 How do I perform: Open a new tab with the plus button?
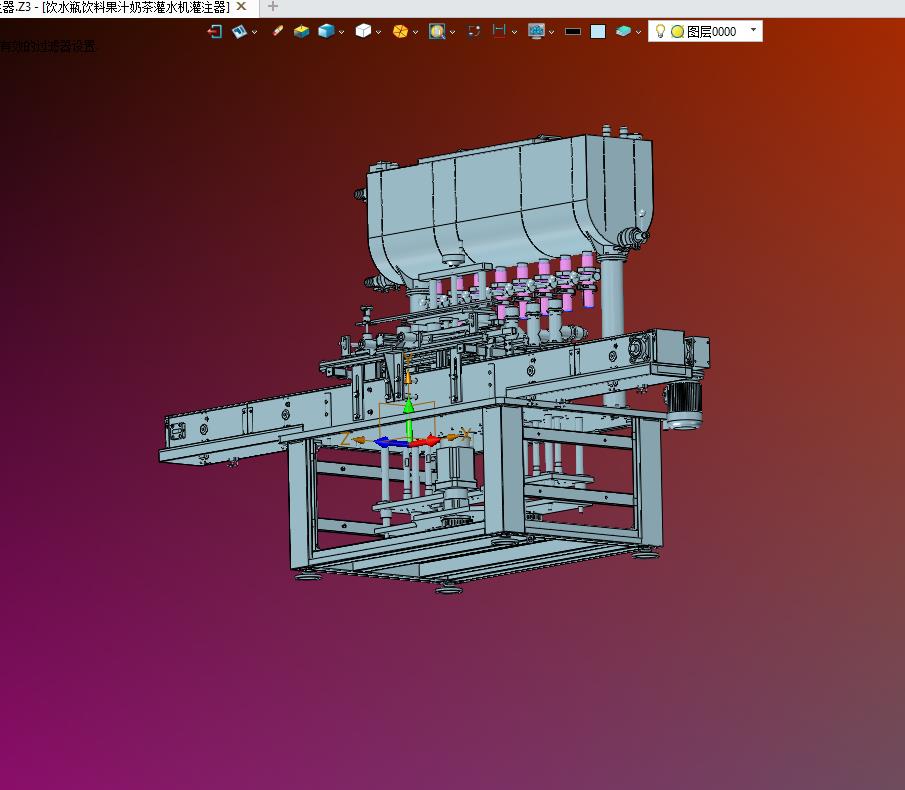coord(273,7)
